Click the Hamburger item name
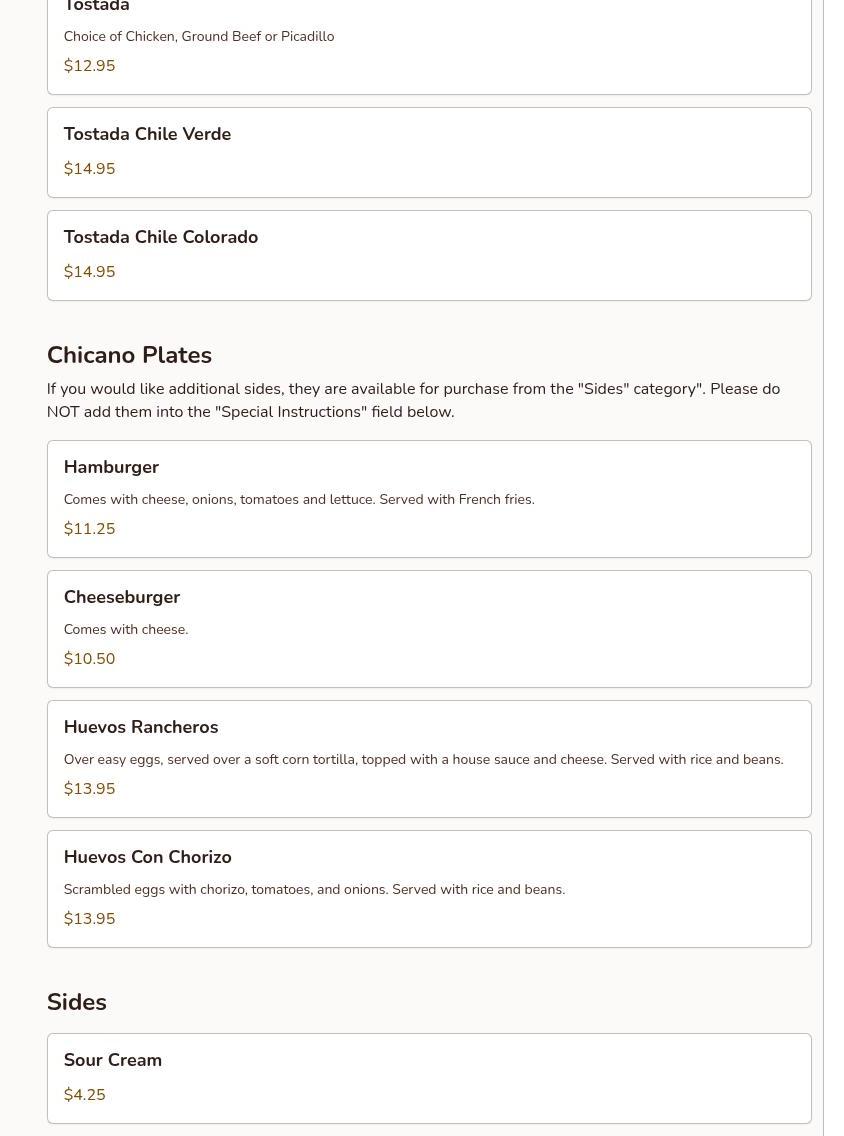 pos(111,468)
